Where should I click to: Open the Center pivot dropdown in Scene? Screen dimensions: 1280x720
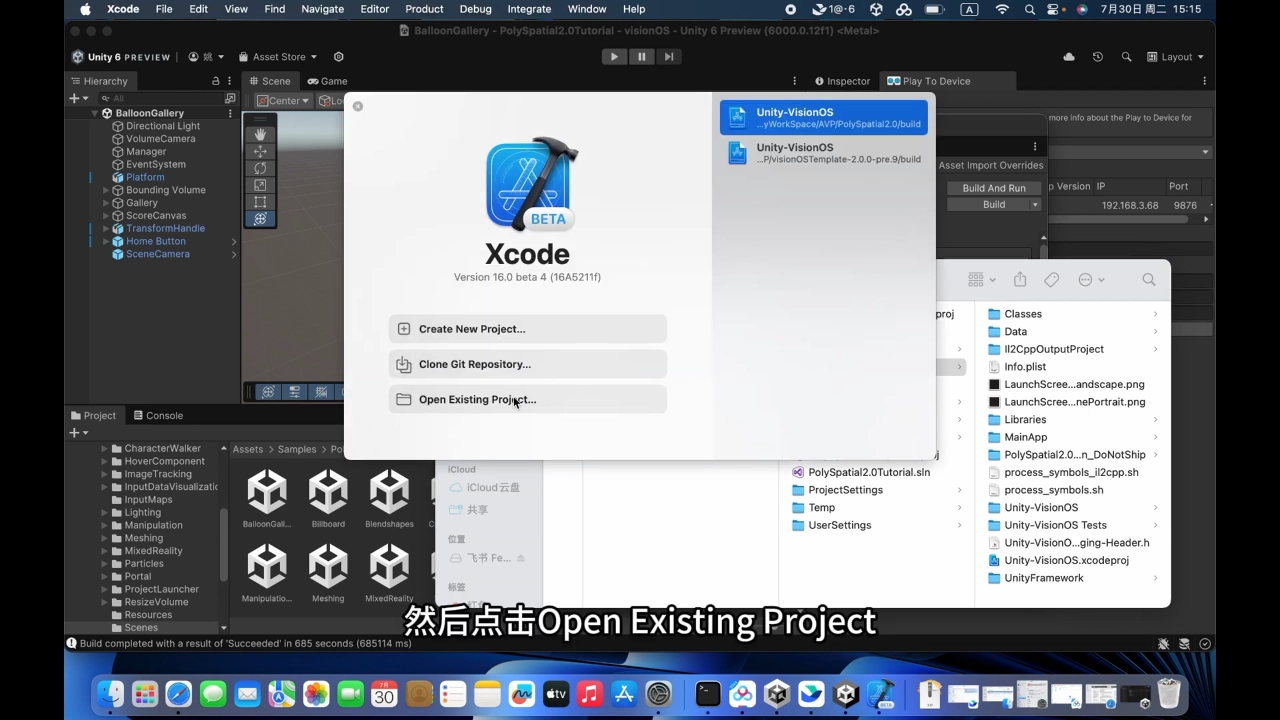pos(283,101)
